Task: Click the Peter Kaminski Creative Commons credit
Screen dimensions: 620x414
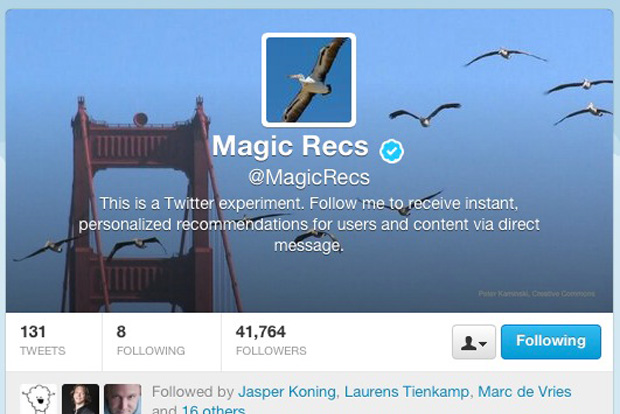Action: pyautogui.click(x=536, y=293)
